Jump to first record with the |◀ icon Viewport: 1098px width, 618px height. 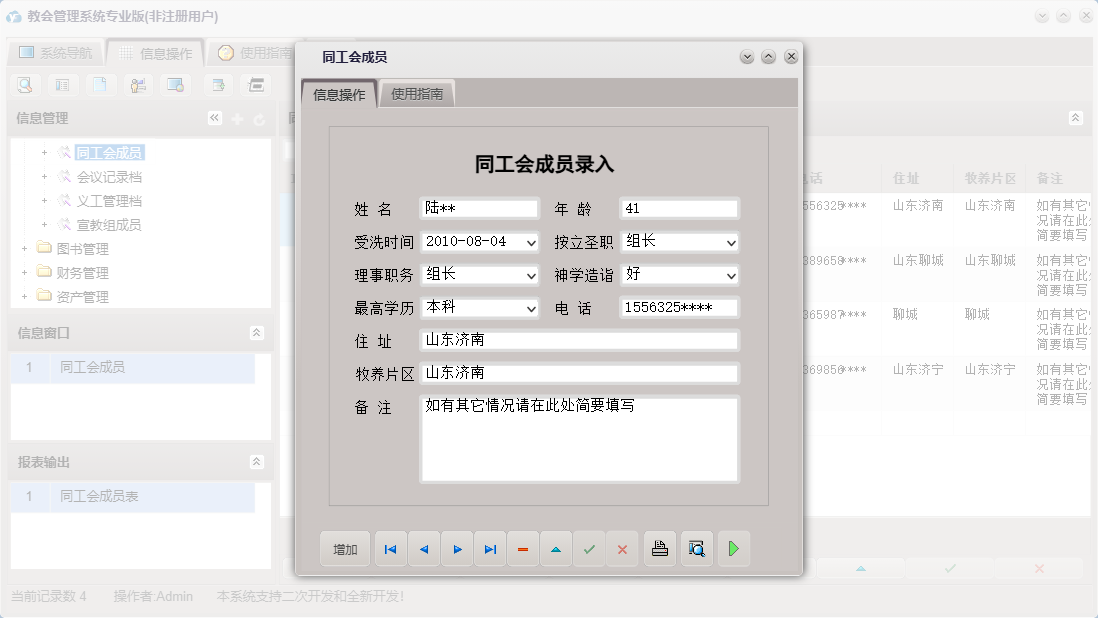[x=390, y=548]
